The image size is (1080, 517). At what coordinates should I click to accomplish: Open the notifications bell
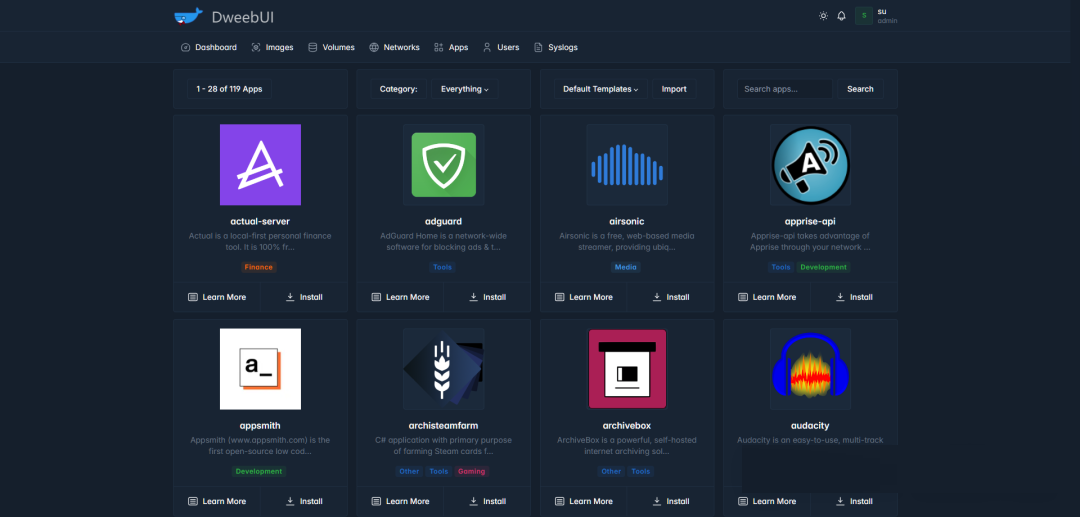[841, 16]
